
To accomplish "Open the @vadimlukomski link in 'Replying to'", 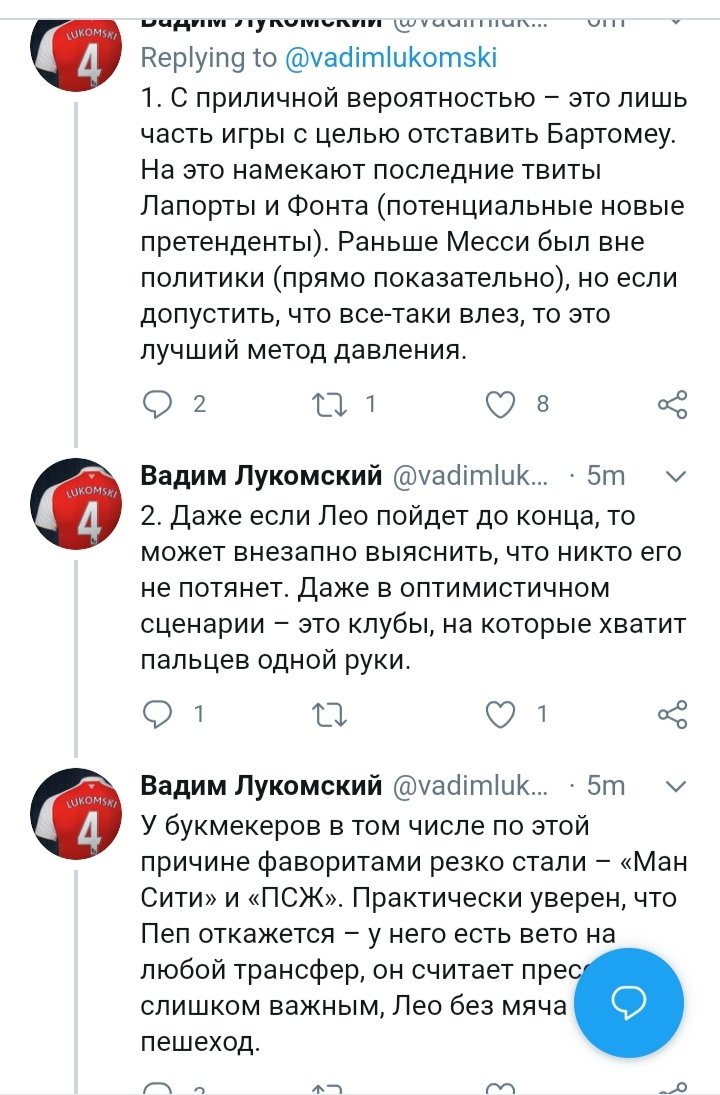I will (390, 58).
